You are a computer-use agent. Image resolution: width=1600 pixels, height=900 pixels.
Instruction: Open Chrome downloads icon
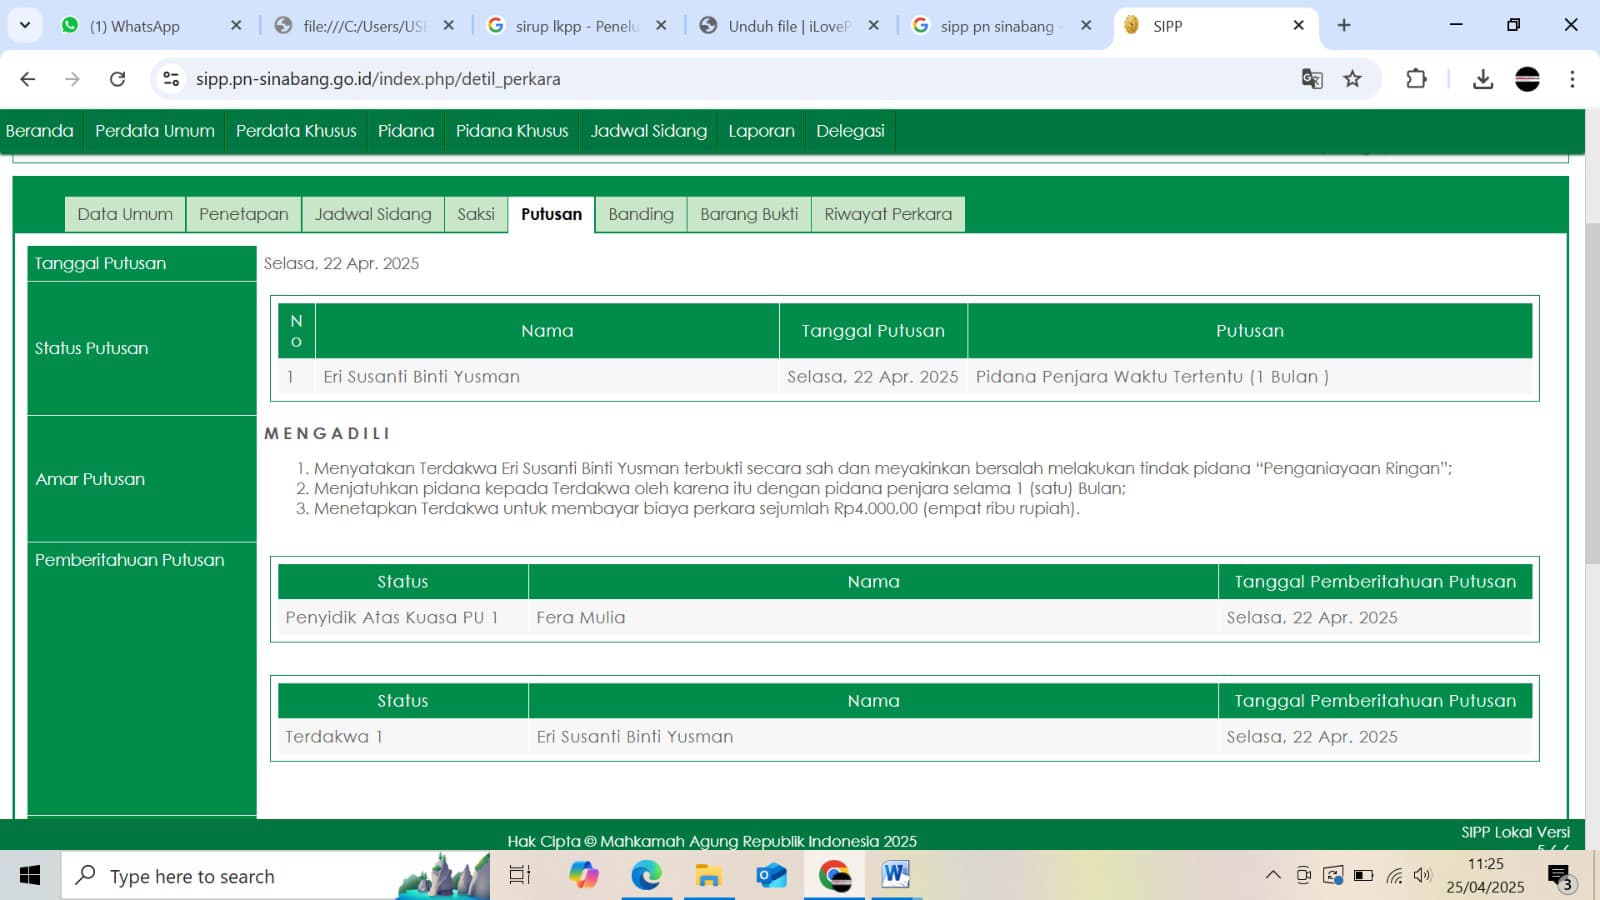coord(1482,79)
